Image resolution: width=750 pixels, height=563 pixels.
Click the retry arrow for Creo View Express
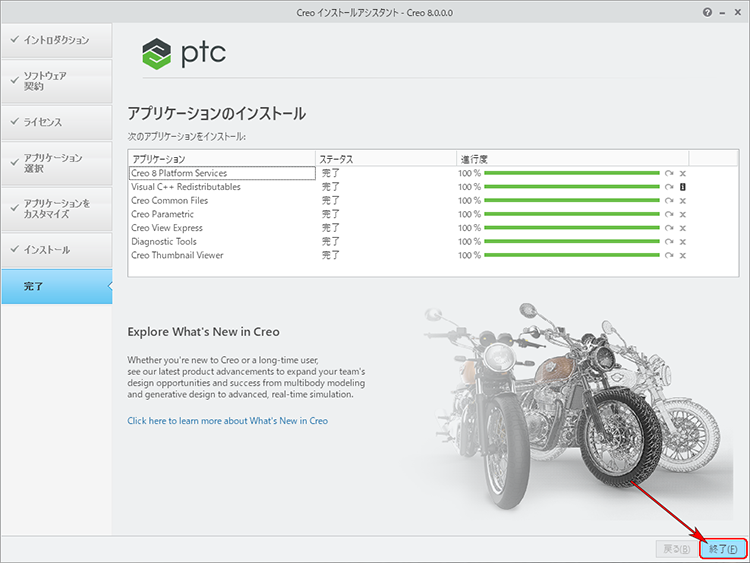click(x=669, y=228)
